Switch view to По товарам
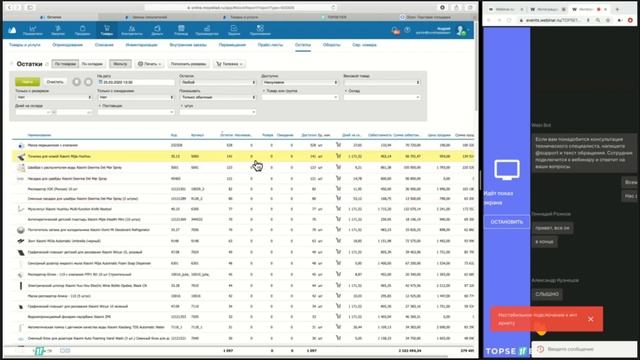 click(65, 64)
